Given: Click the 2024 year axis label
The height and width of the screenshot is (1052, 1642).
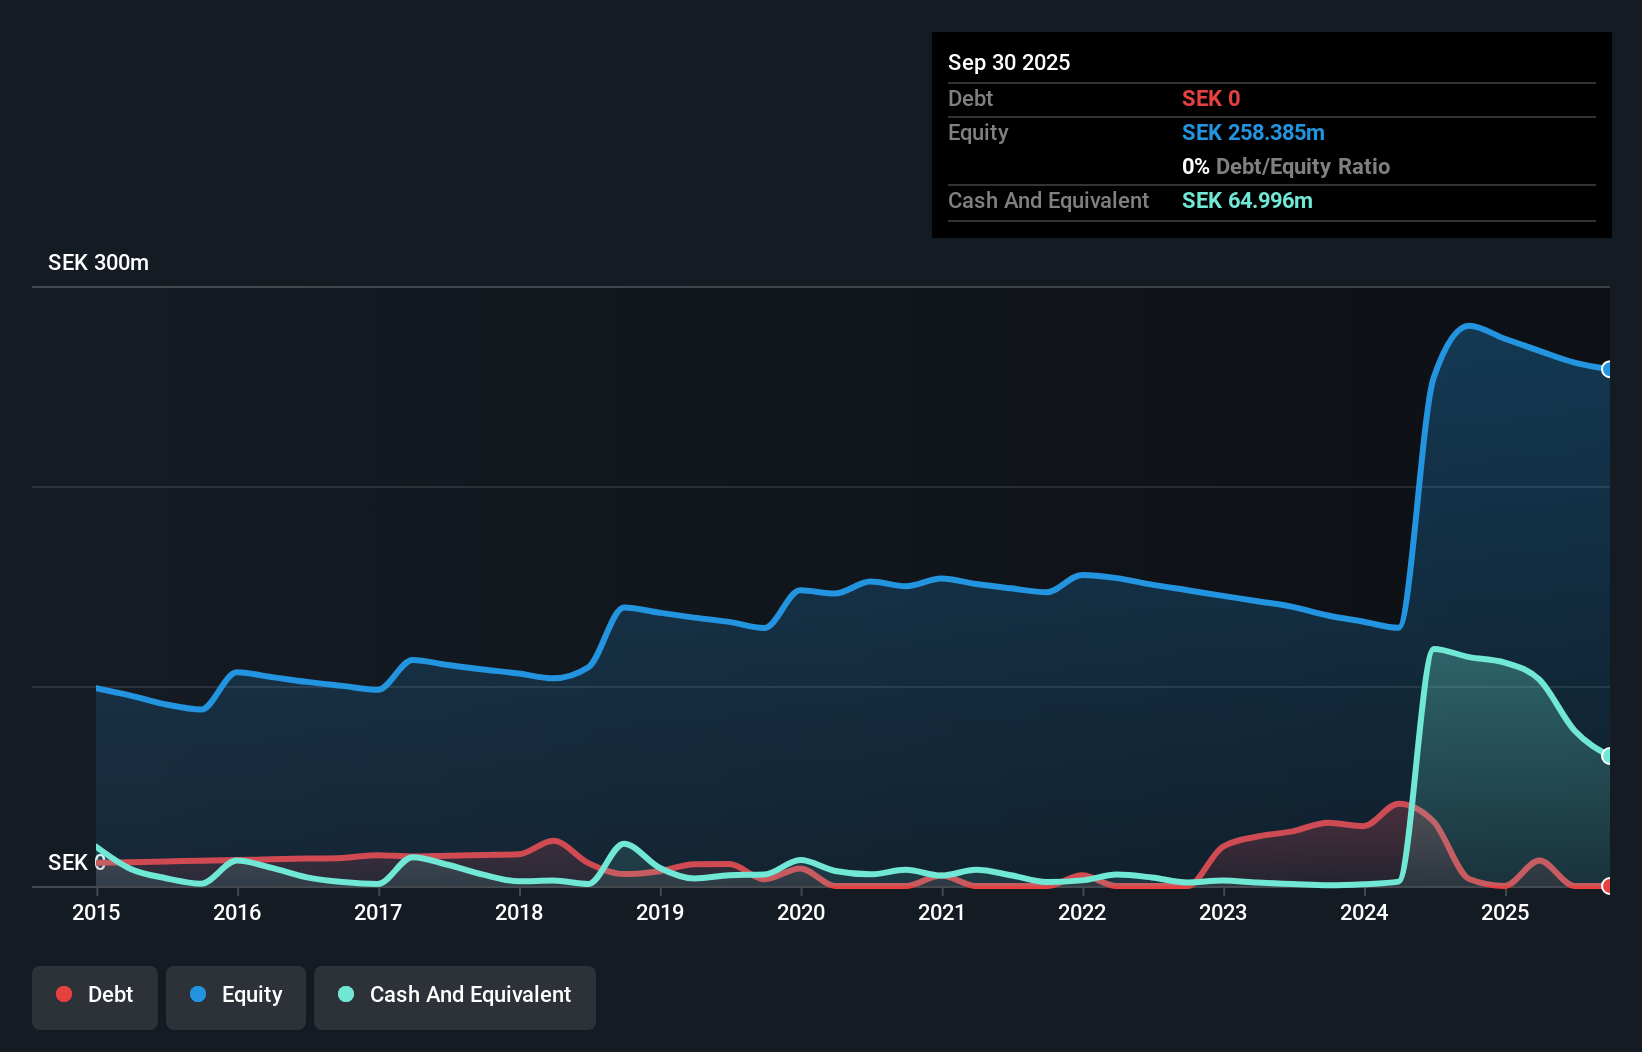Looking at the screenshot, I should pyautogui.click(x=1364, y=912).
